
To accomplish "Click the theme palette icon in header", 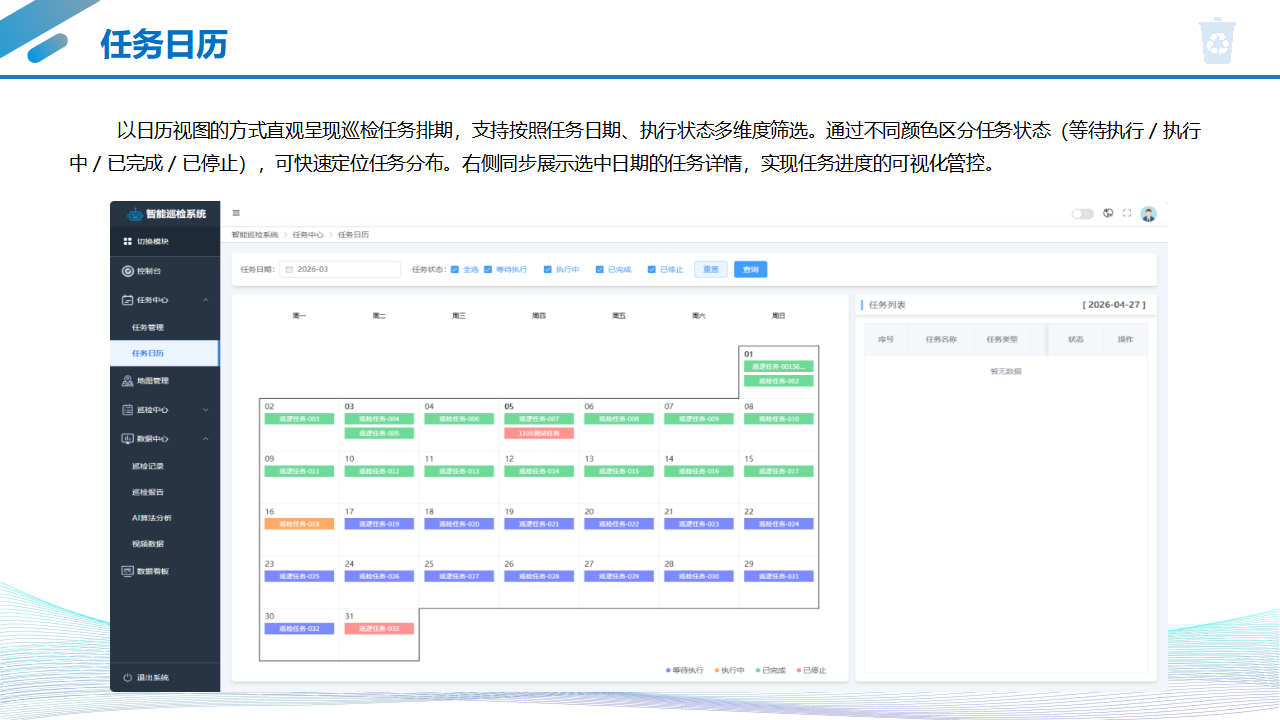I will [x=1108, y=213].
